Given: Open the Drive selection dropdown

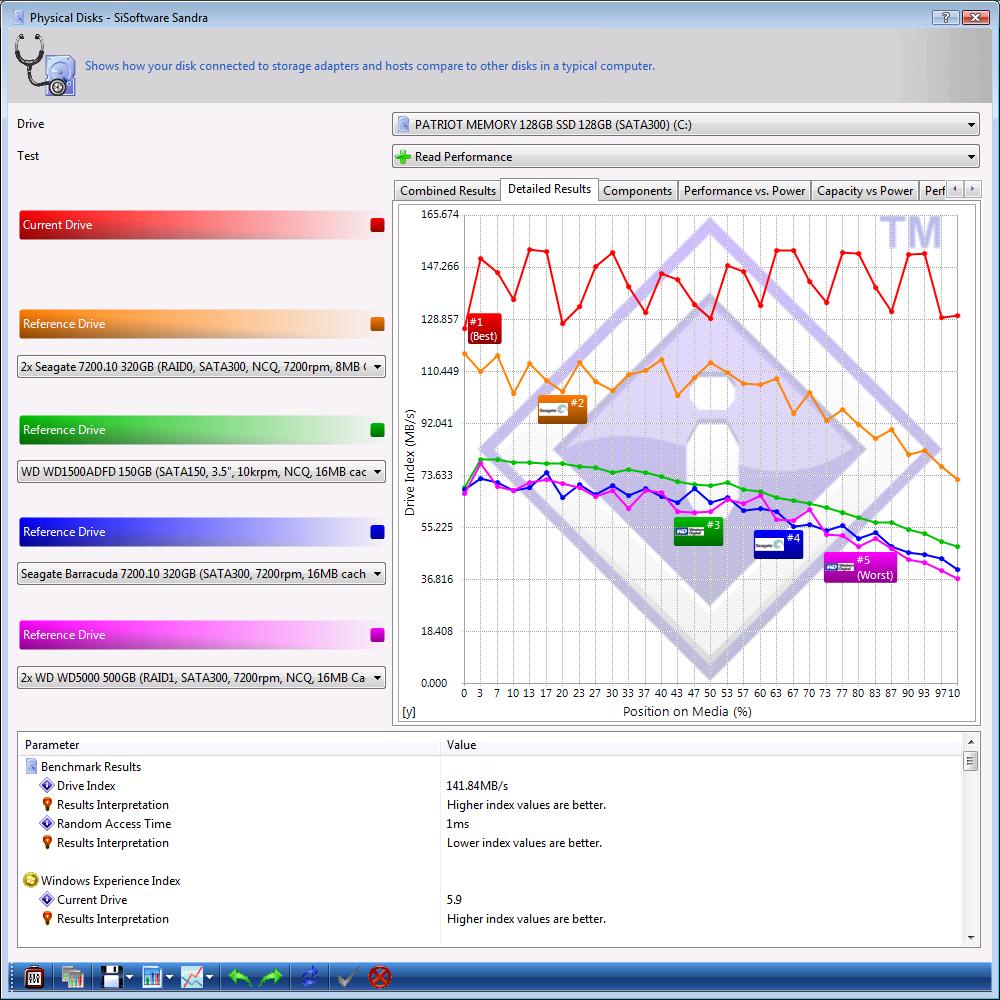Looking at the screenshot, I should pyautogui.click(x=686, y=124).
